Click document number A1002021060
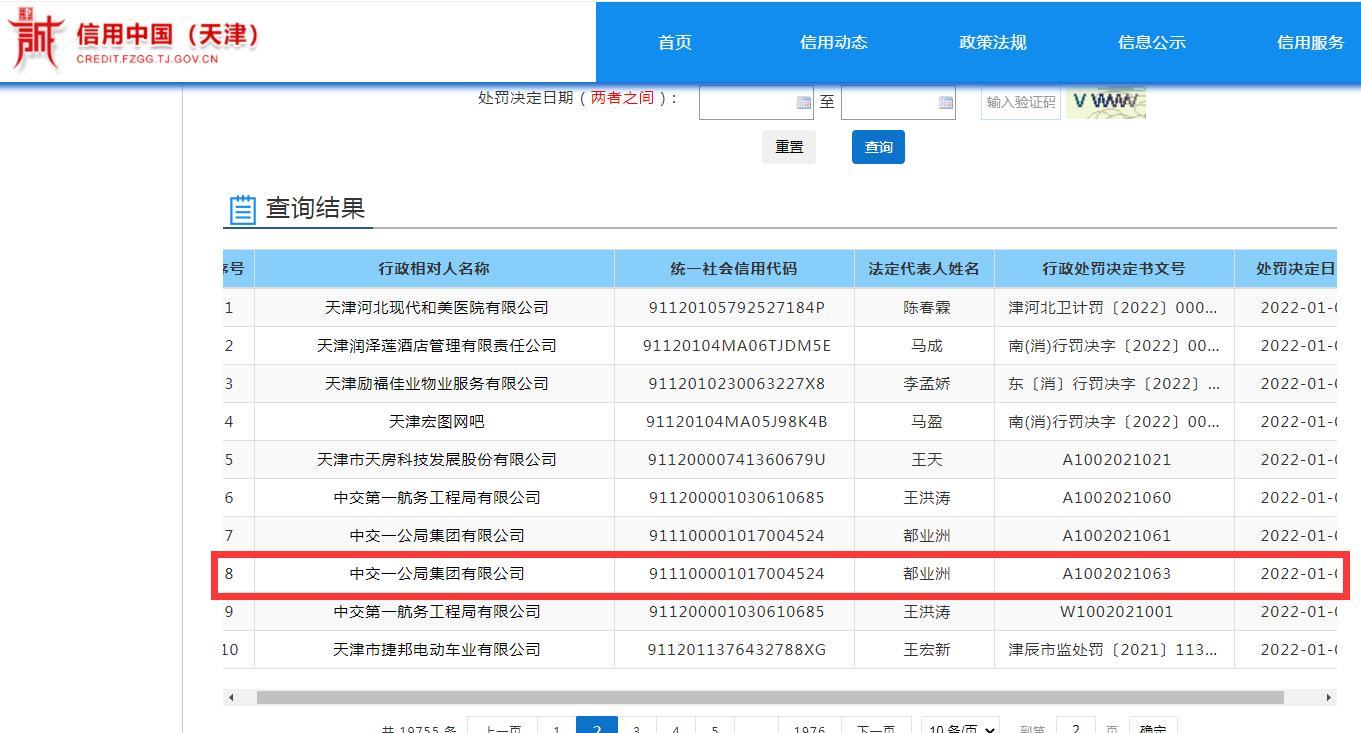Screen dimensions: 1361x733 point(1116,498)
